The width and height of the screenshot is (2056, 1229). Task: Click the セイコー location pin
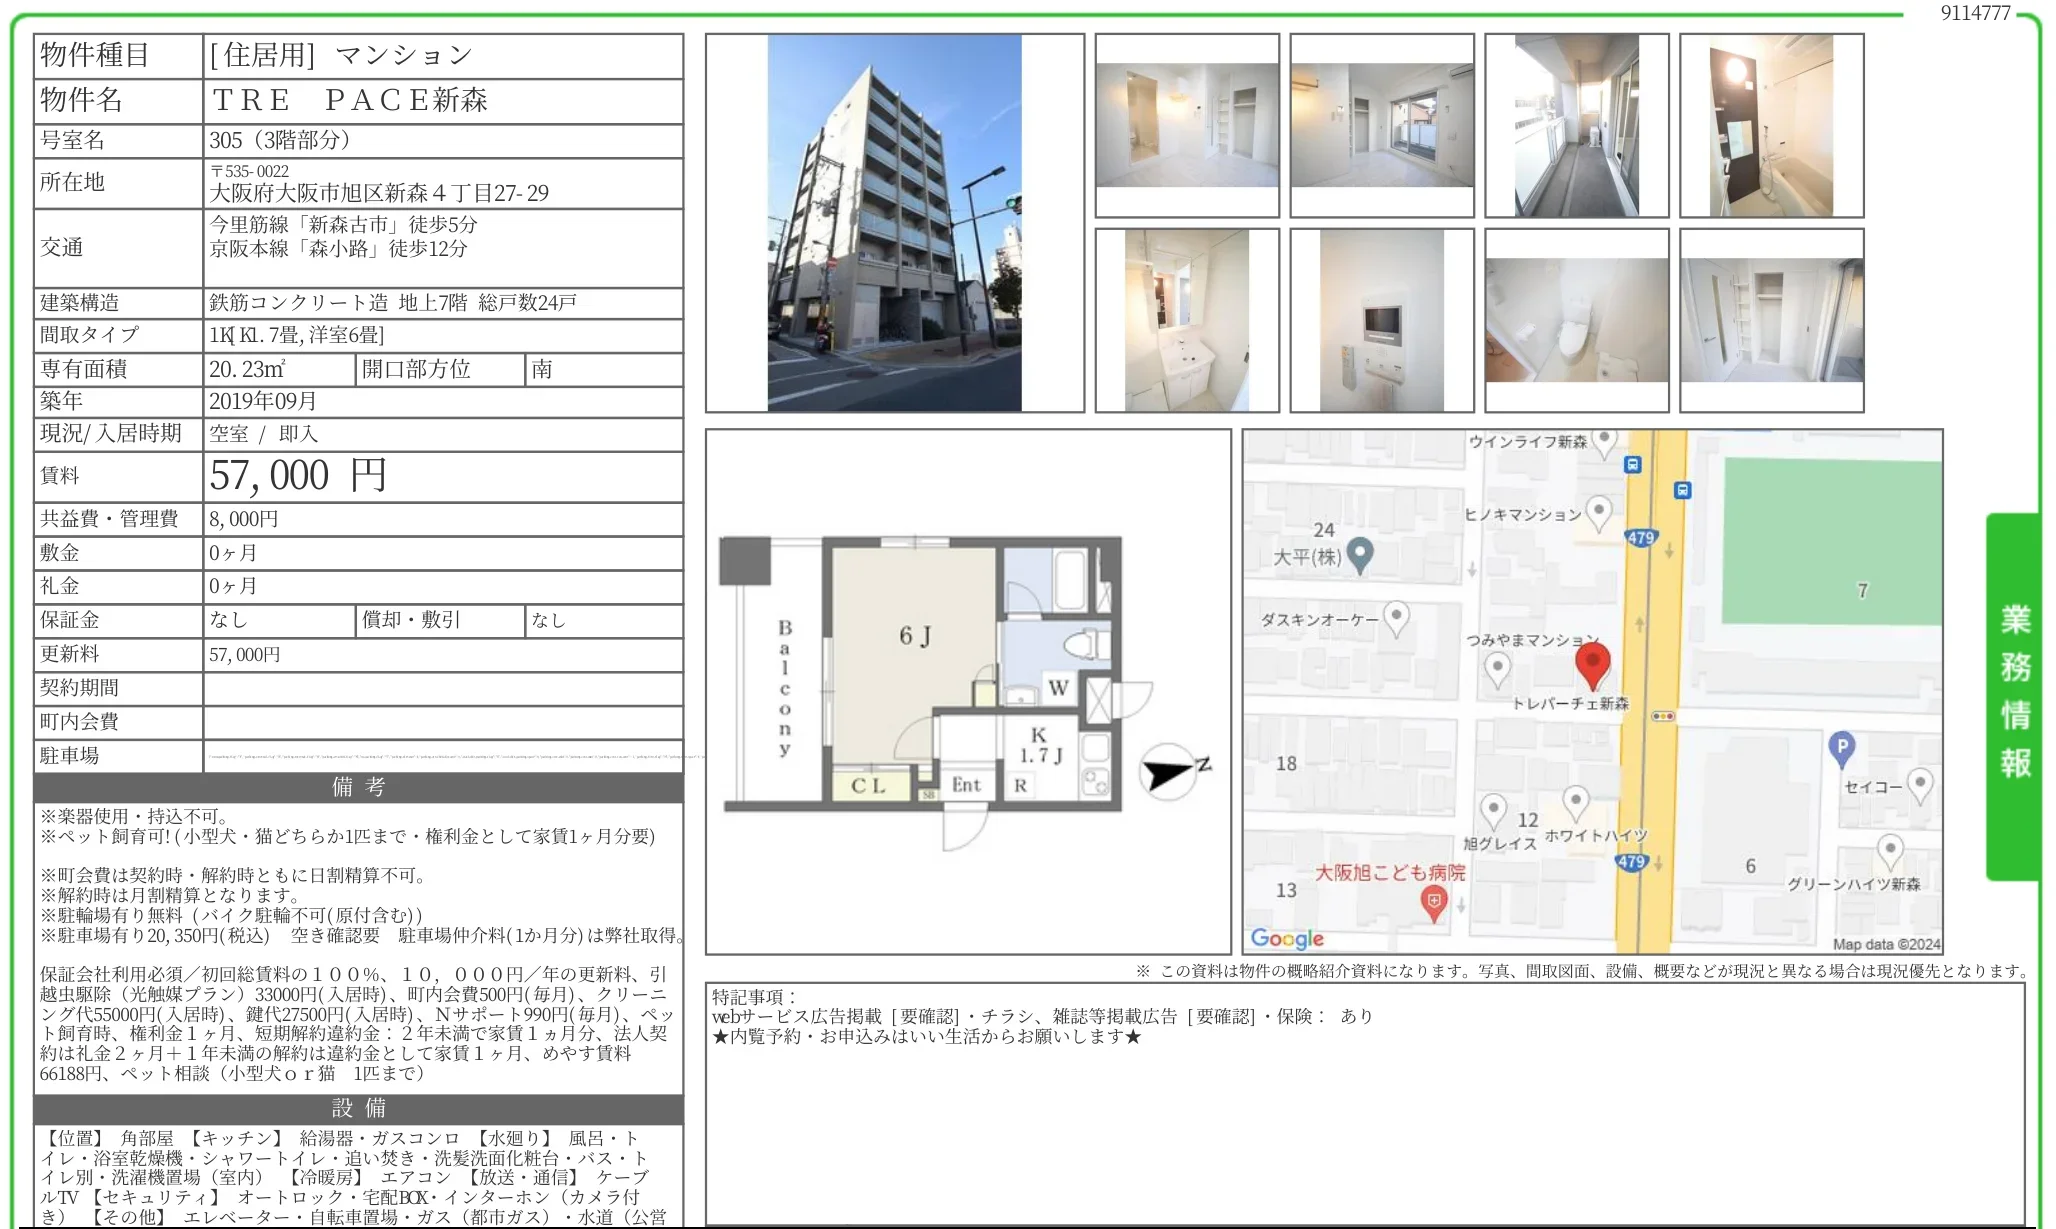(1919, 784)
